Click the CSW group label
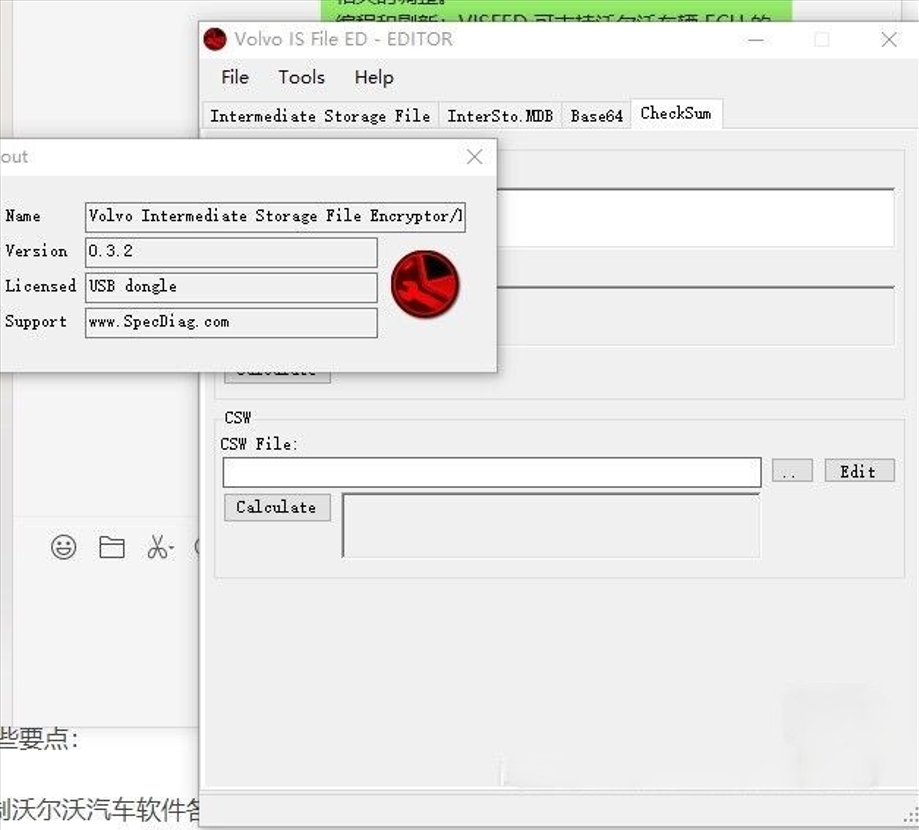This screenshot has width=919, height=830. (x=237, y=417)
